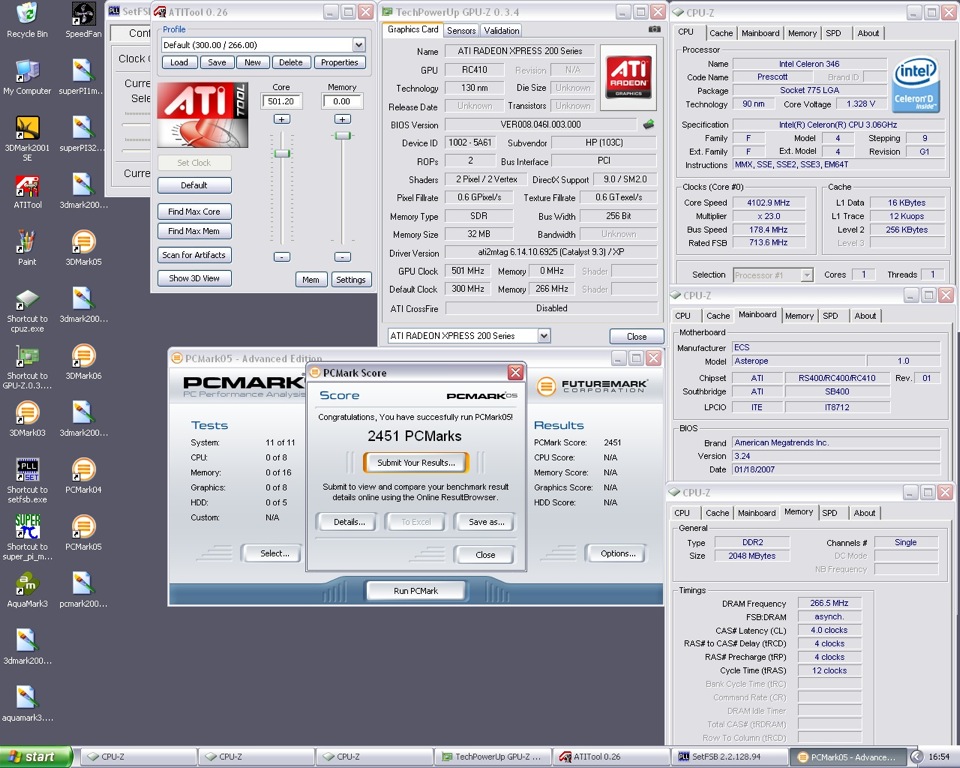
Task: Switch to the GPU-Z Validation tab
Action: click(501, 31)
